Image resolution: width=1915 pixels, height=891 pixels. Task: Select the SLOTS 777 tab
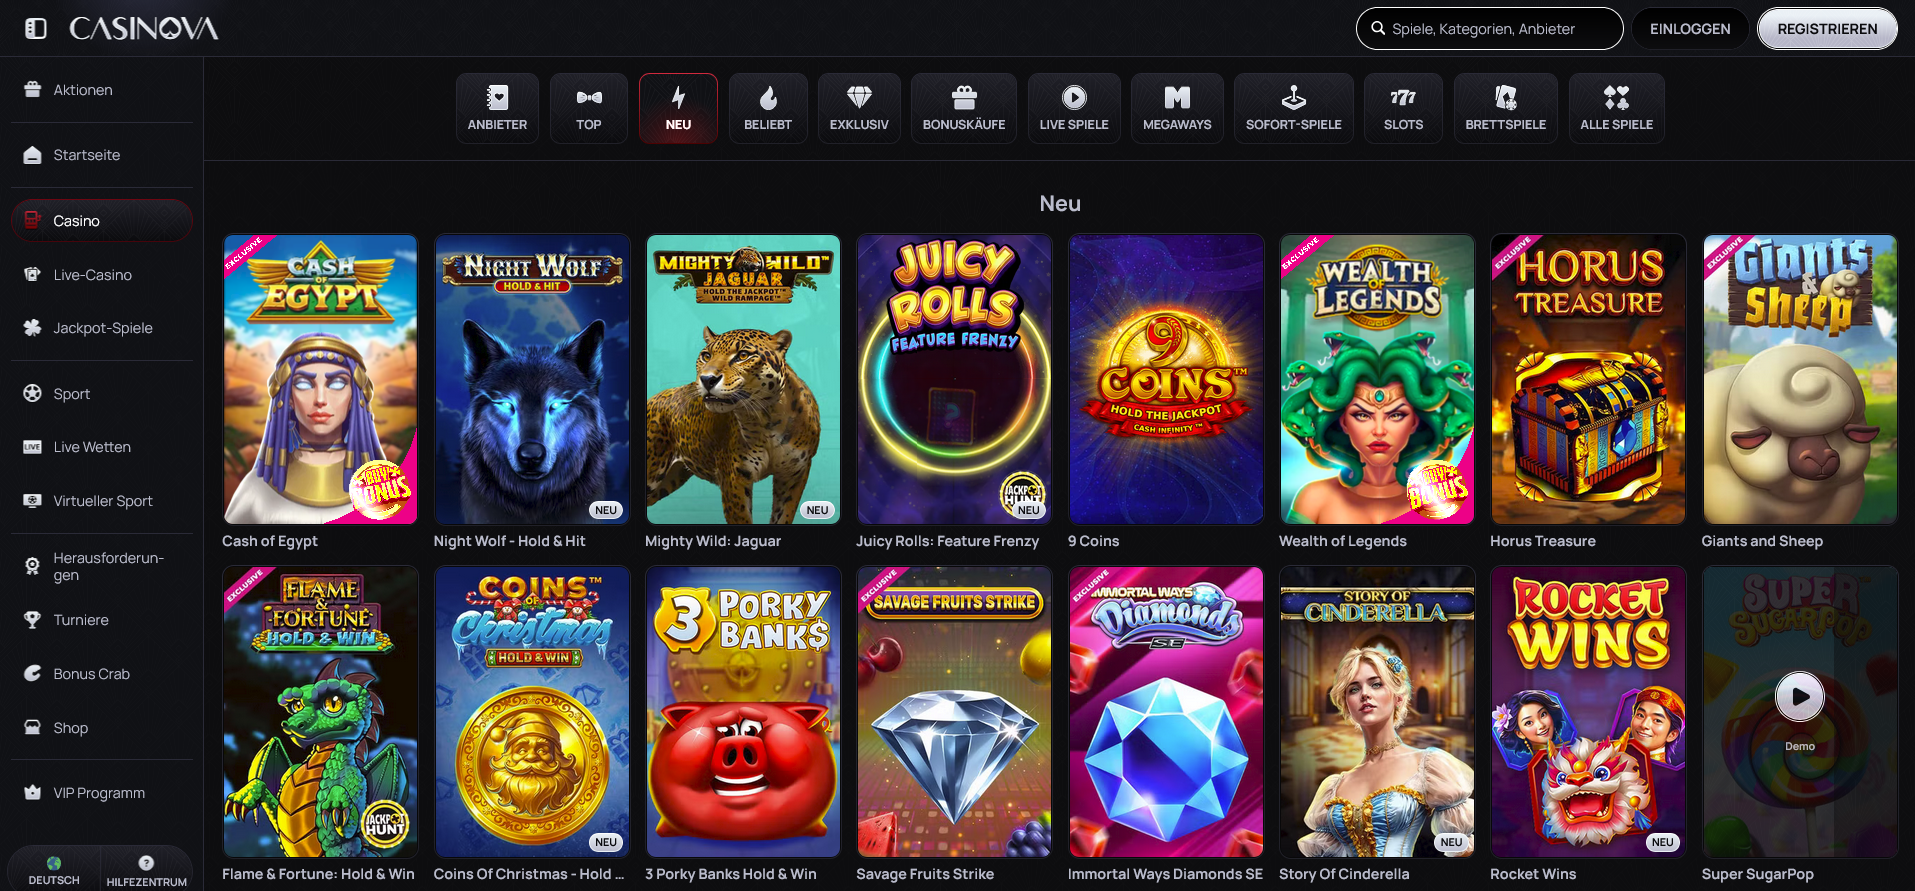[1403, 108]
